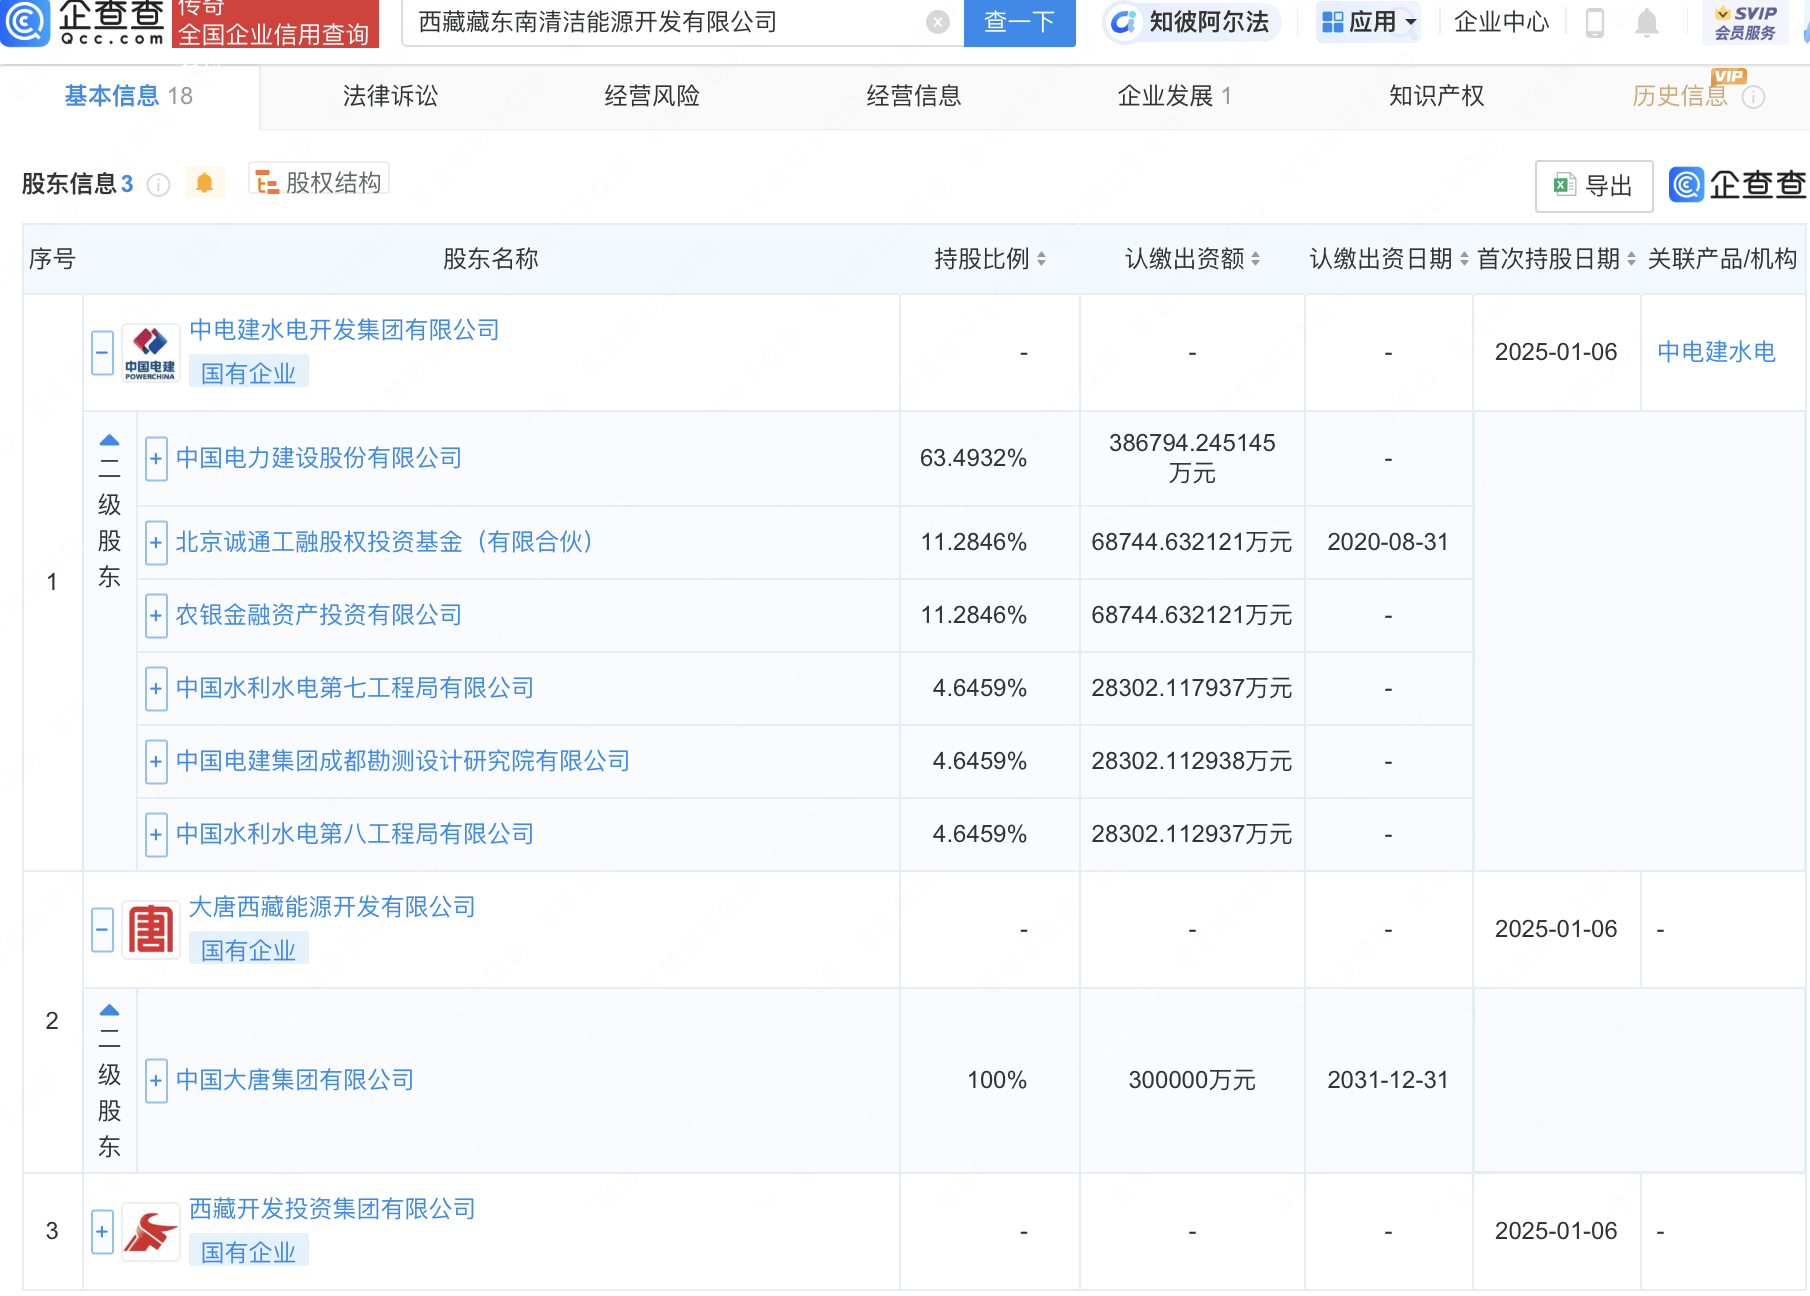Click the 企查查 watermark logo beside export
The image size is (1810, 1296).
[x=1737, y=185]
